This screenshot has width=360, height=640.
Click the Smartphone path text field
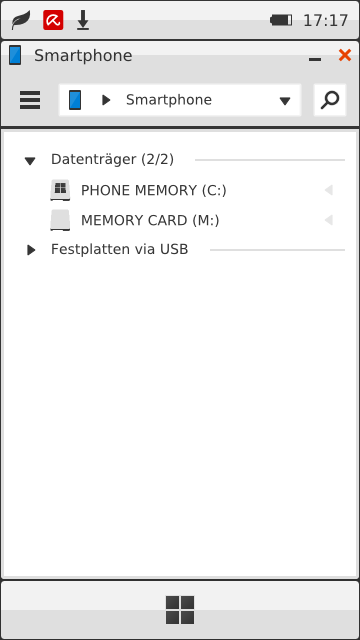180,100
